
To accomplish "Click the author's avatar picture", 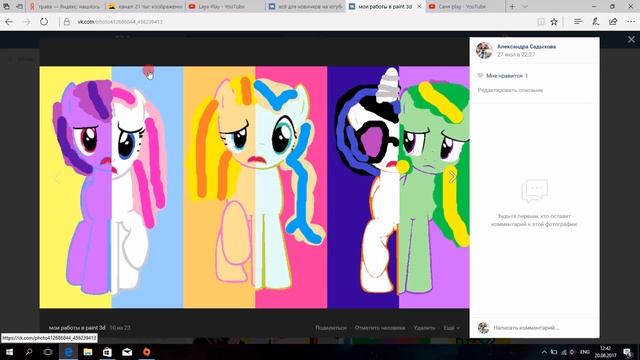I will [x=484, y=51].
